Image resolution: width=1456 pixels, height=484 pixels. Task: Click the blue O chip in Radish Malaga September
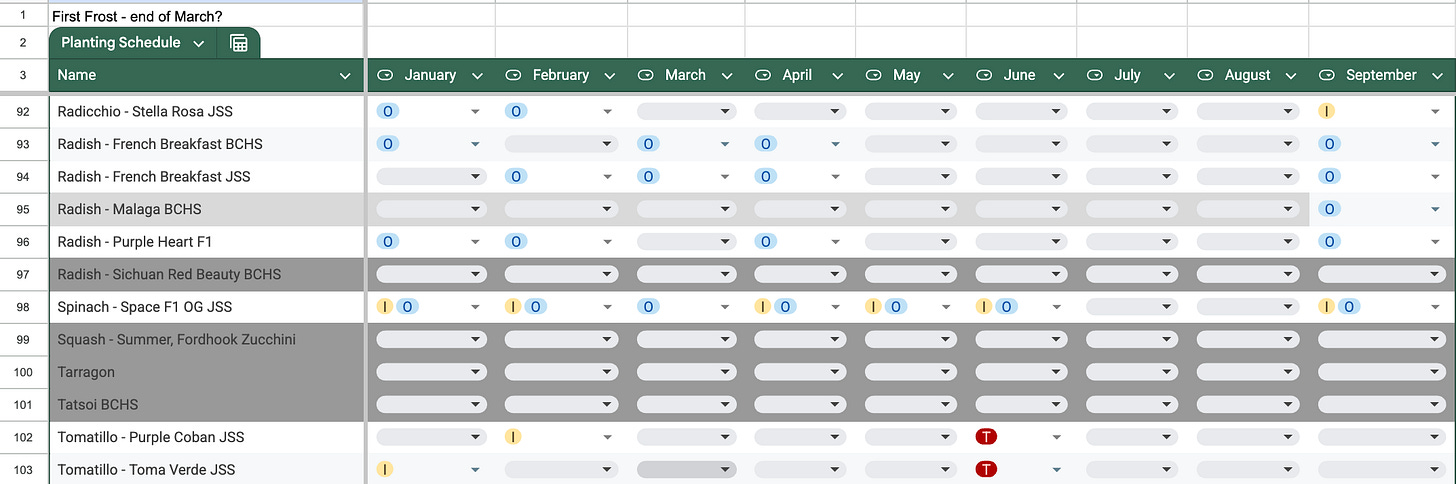point(1330,209)
